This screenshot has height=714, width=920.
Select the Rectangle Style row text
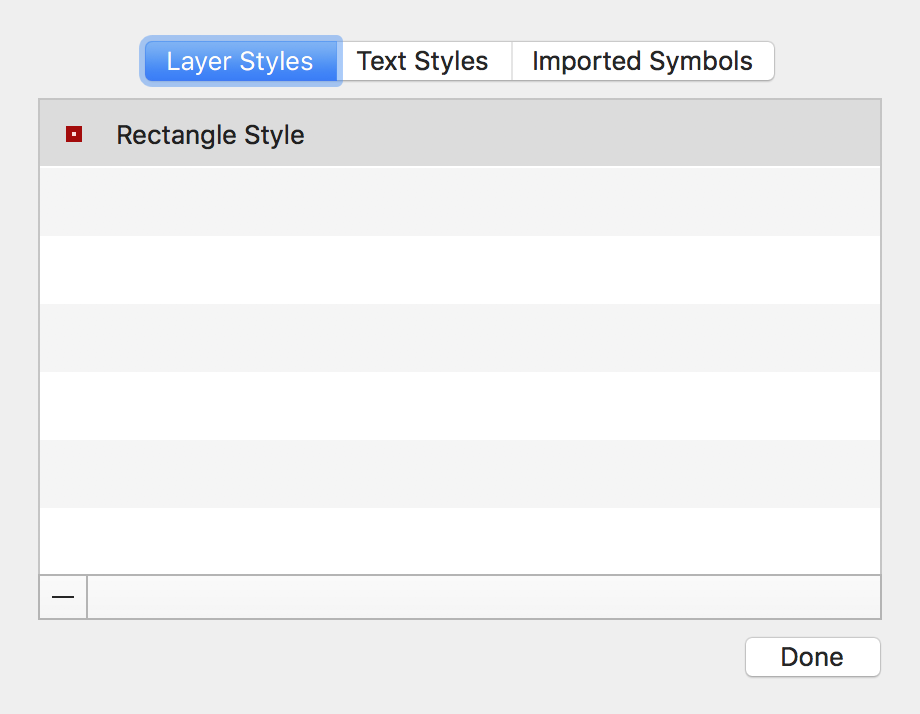[210, 135]
